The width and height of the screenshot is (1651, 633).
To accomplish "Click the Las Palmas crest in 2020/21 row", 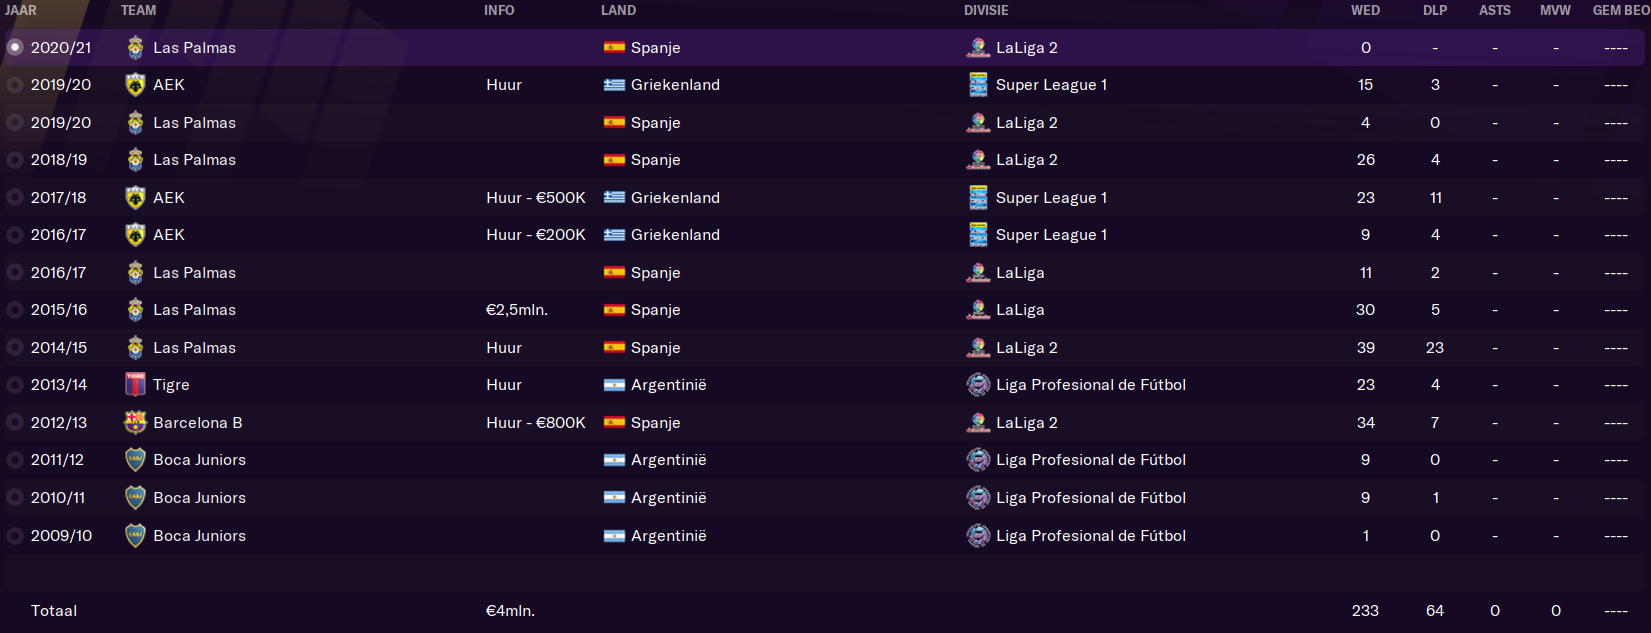I will [x=135, y=47].
